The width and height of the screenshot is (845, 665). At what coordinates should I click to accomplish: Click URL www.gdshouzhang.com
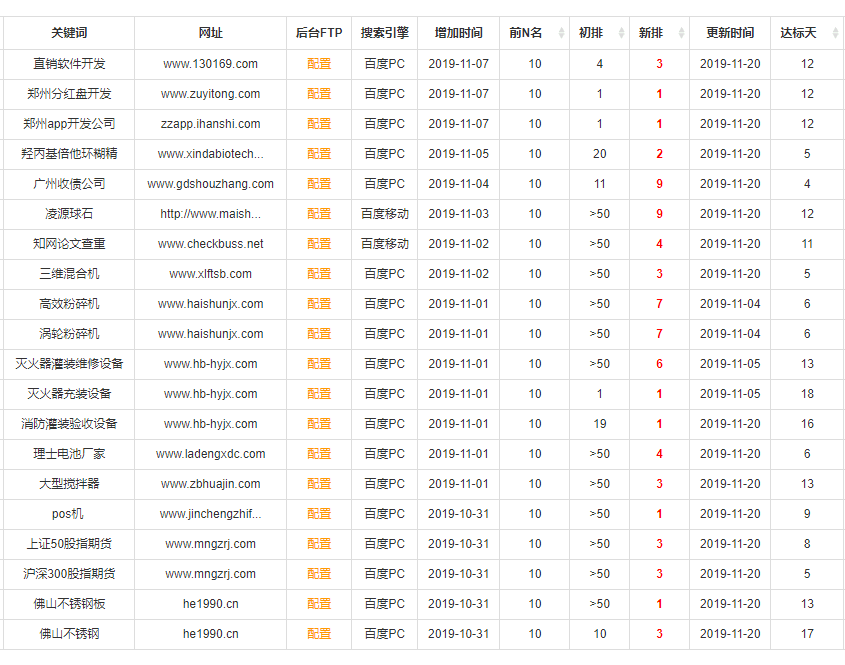click(x=210, y=184)
